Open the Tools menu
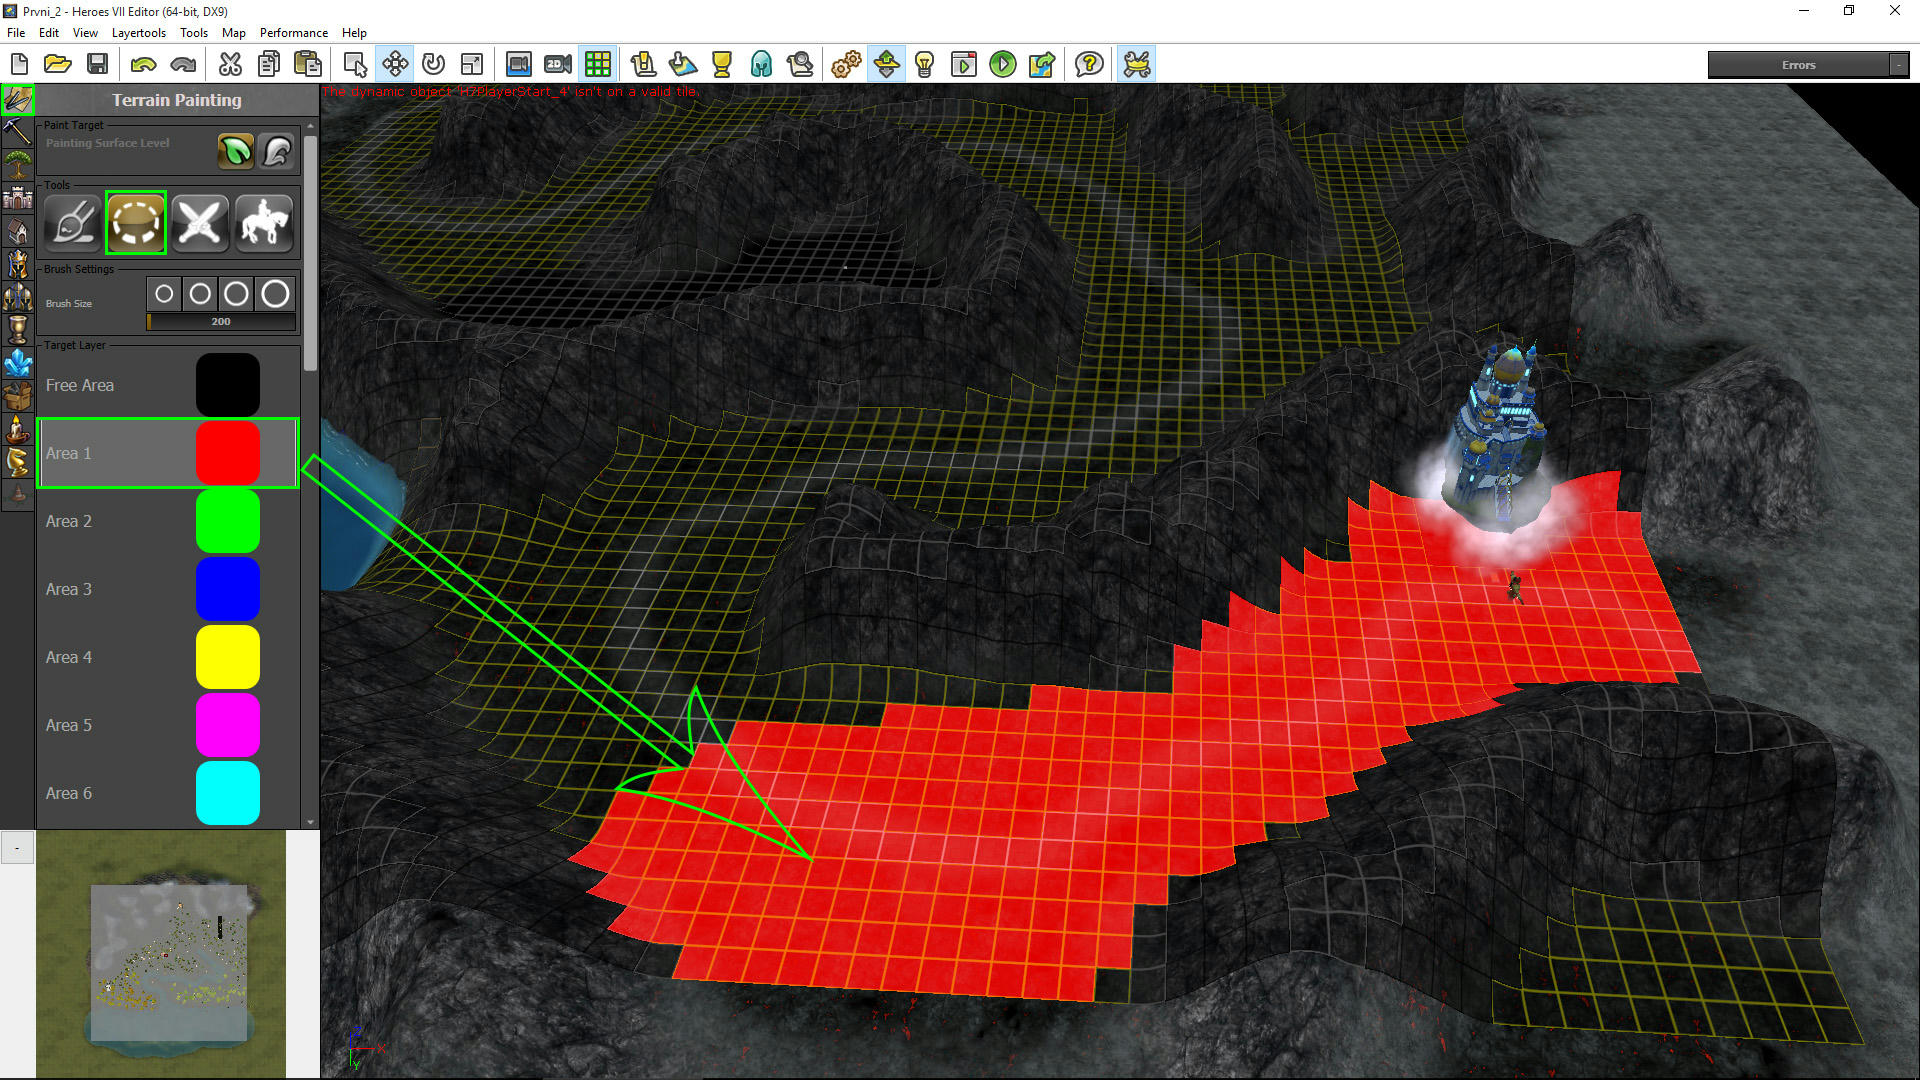 (x=194, y=32)
